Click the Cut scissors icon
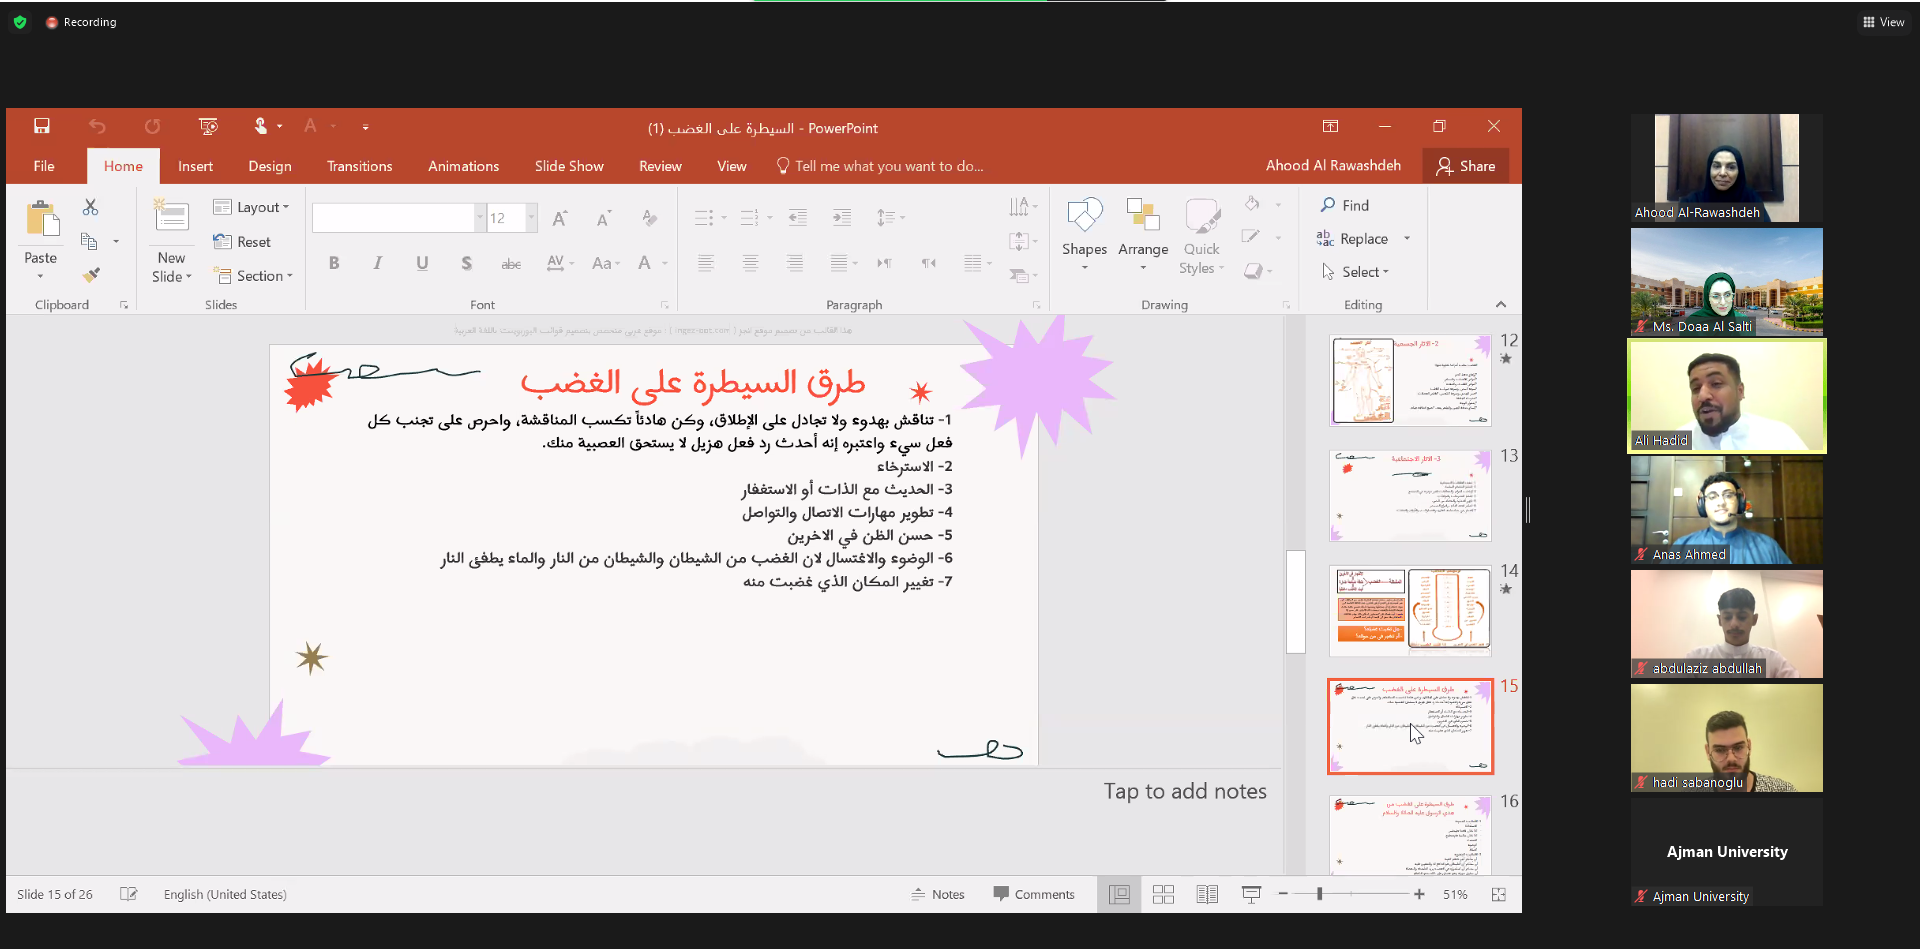Image resolution: width=1920 pixels, height=949 pixels. [90, 207]
